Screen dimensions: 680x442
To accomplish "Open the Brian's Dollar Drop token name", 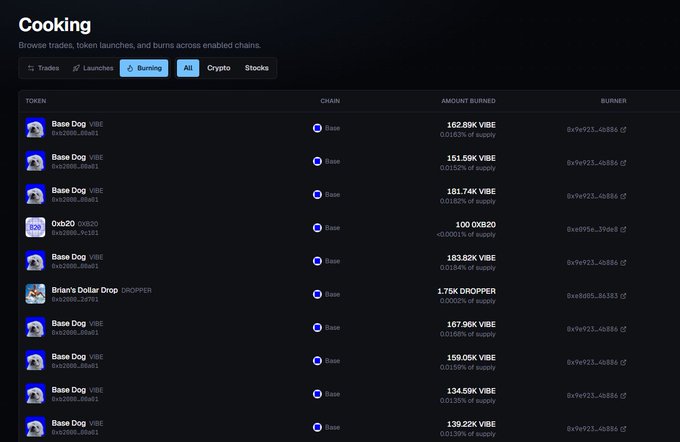I will pos(85,290).
